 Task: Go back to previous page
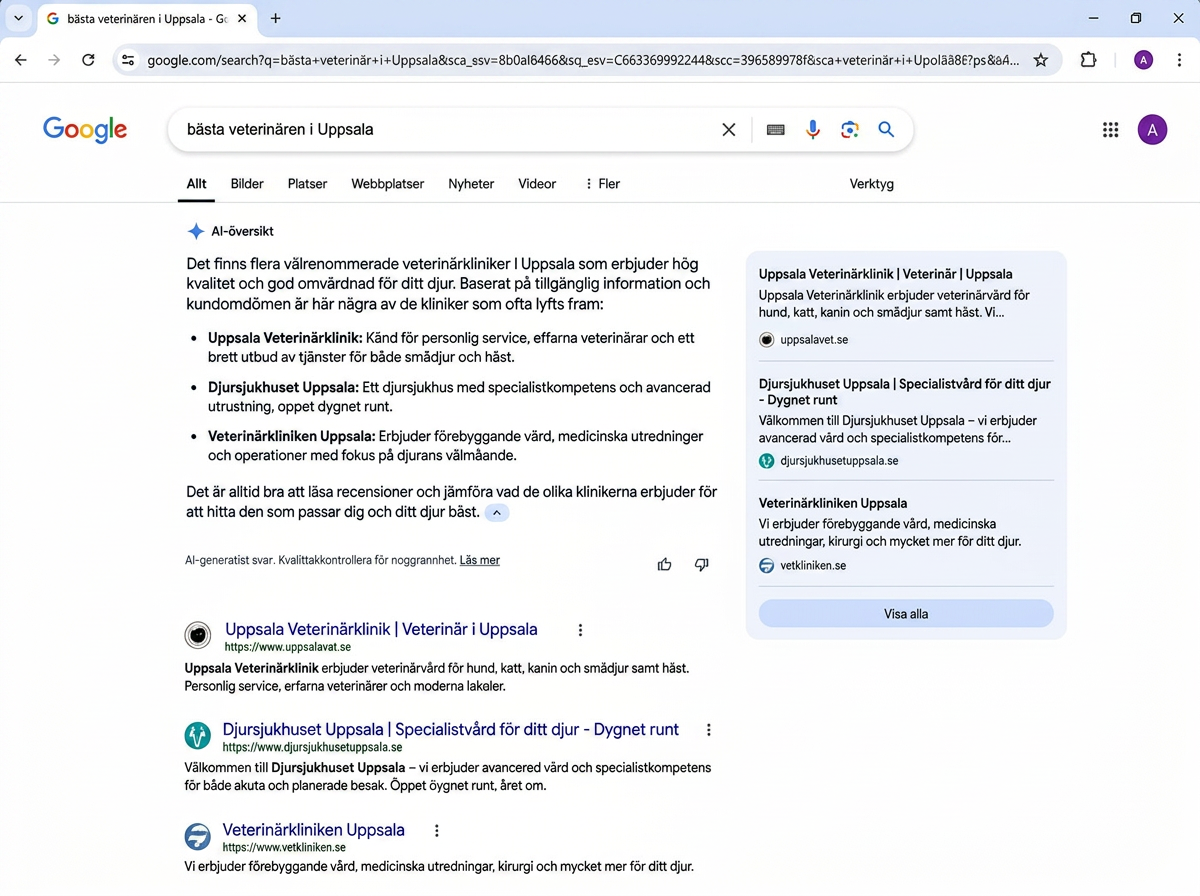(x=21, y=60)
